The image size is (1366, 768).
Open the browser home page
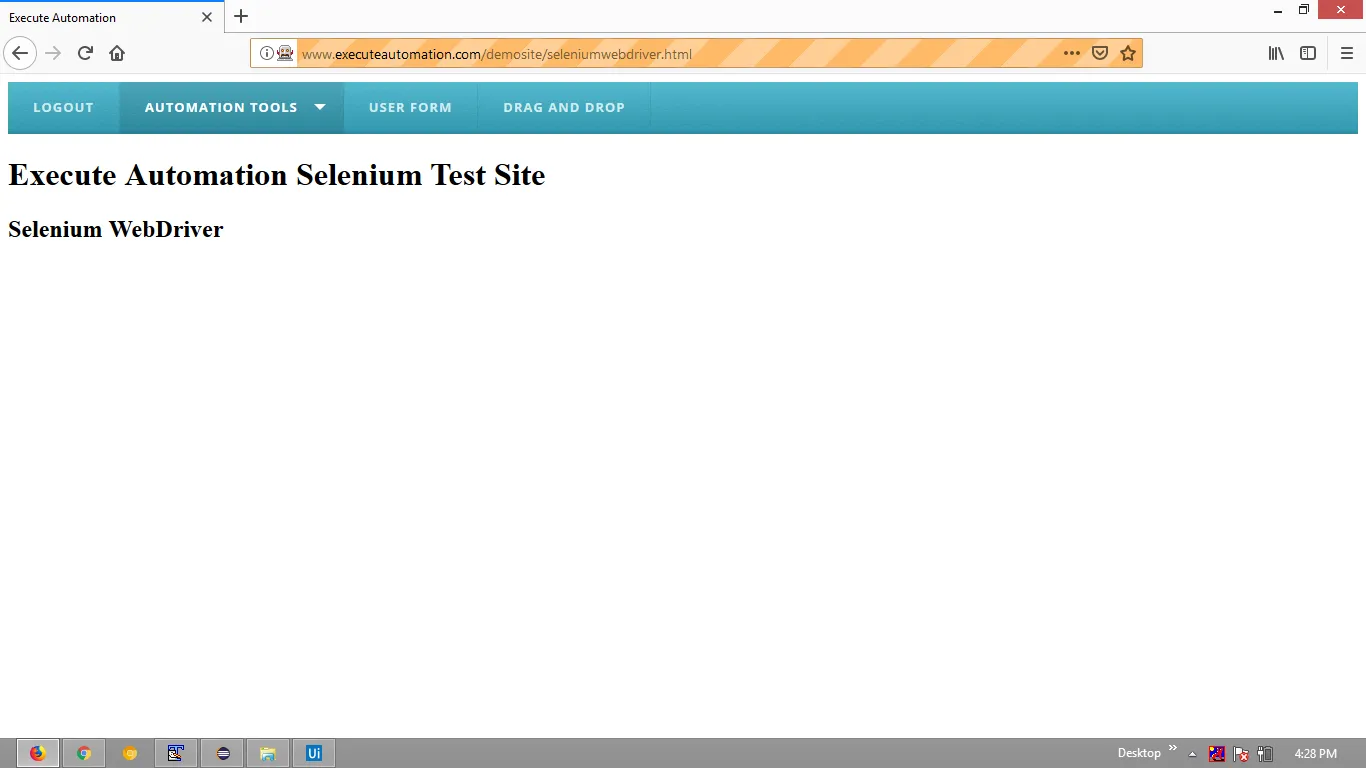117,53
